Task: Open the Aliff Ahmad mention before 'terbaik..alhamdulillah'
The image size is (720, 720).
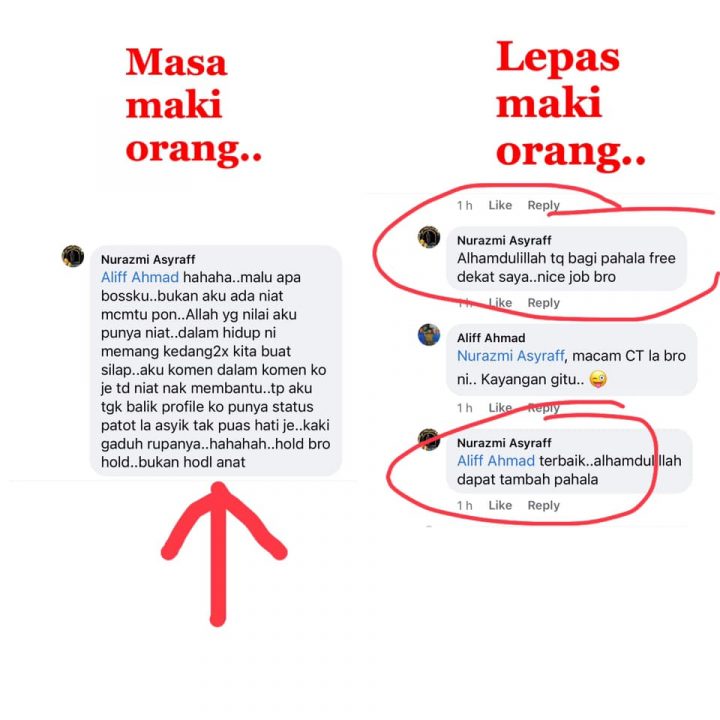Action: coord(495,461)
